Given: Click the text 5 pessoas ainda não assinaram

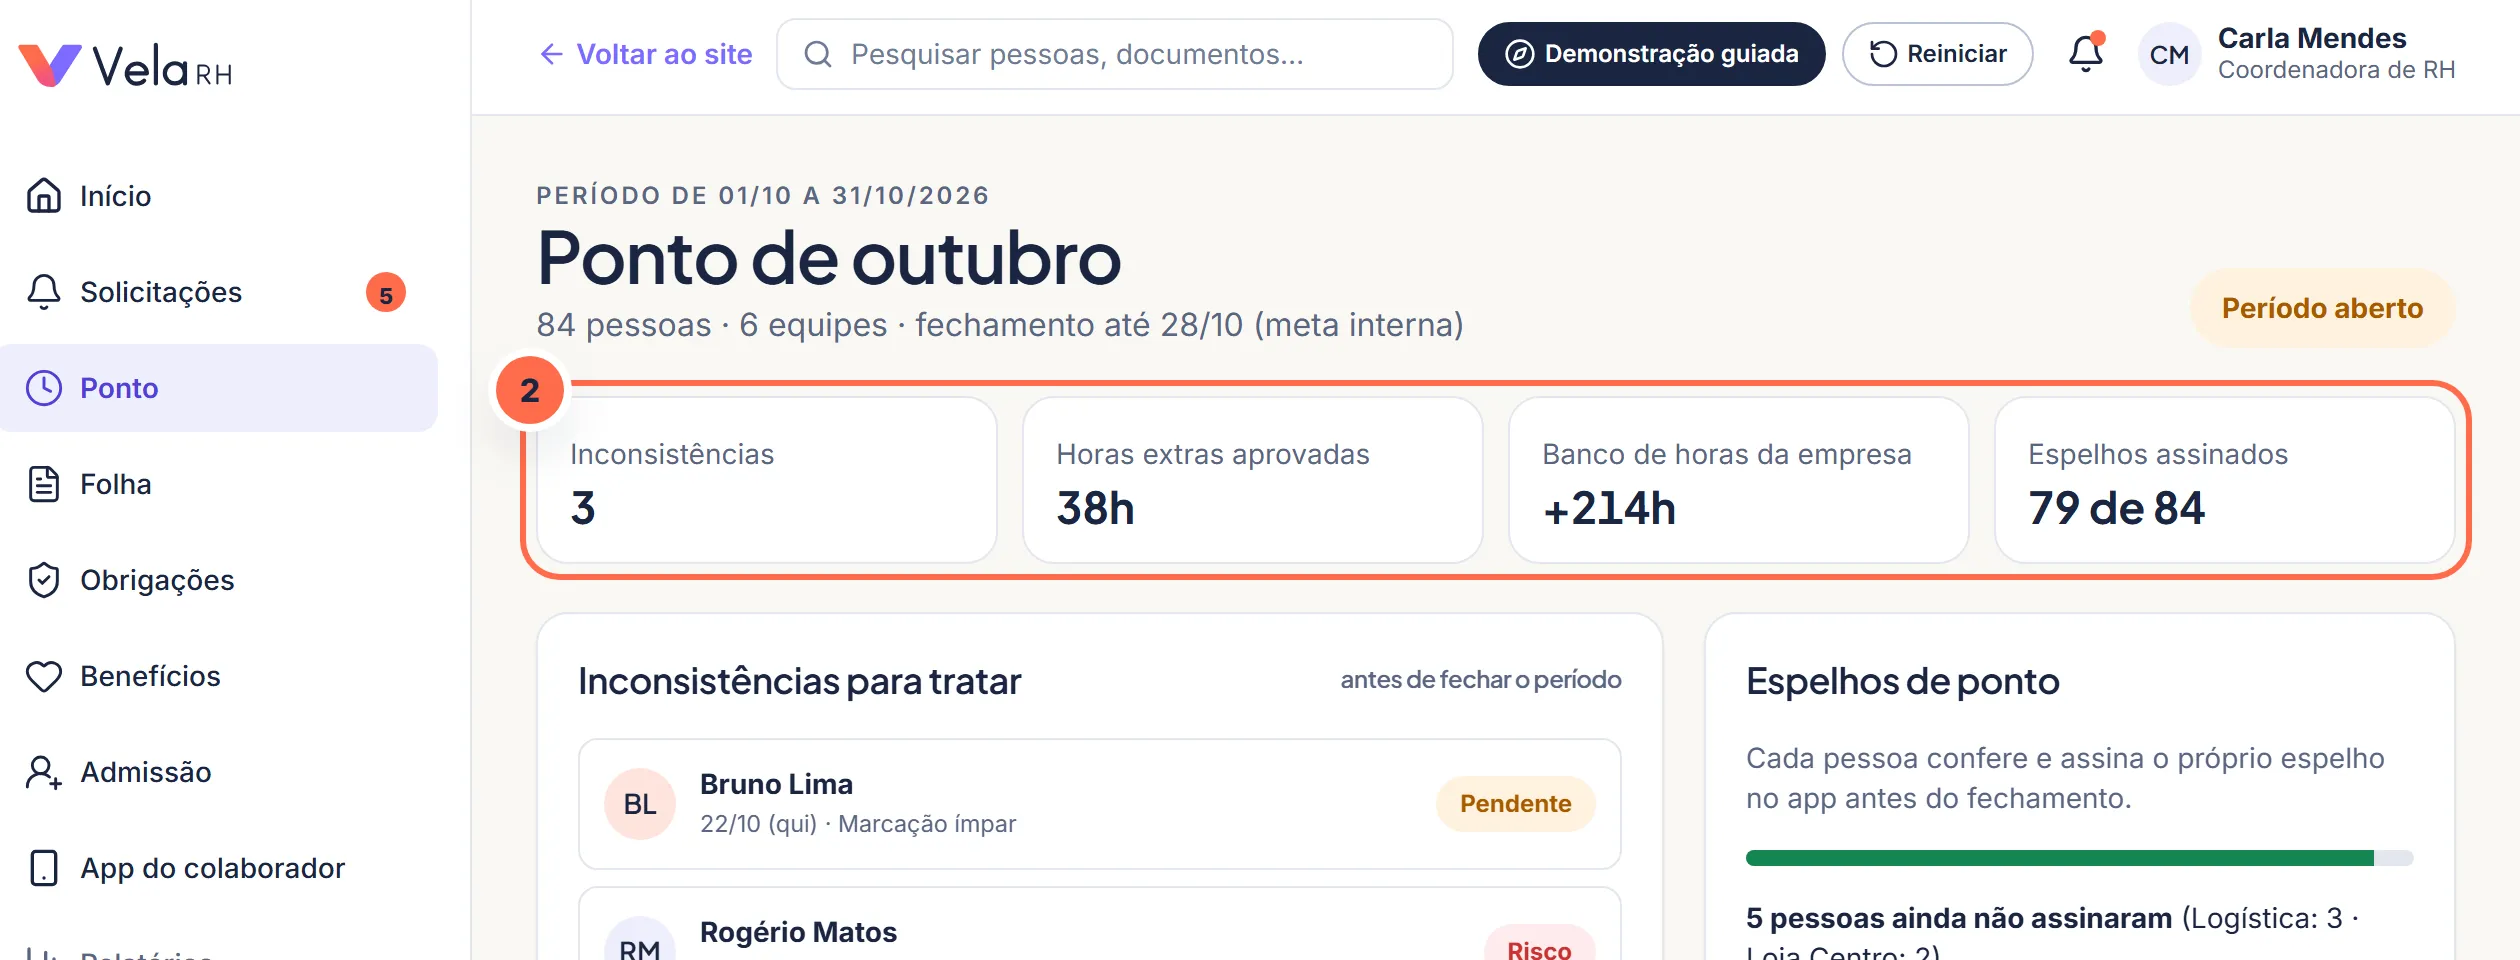Looking at the screenshot, I should (x=1959, y=918).
